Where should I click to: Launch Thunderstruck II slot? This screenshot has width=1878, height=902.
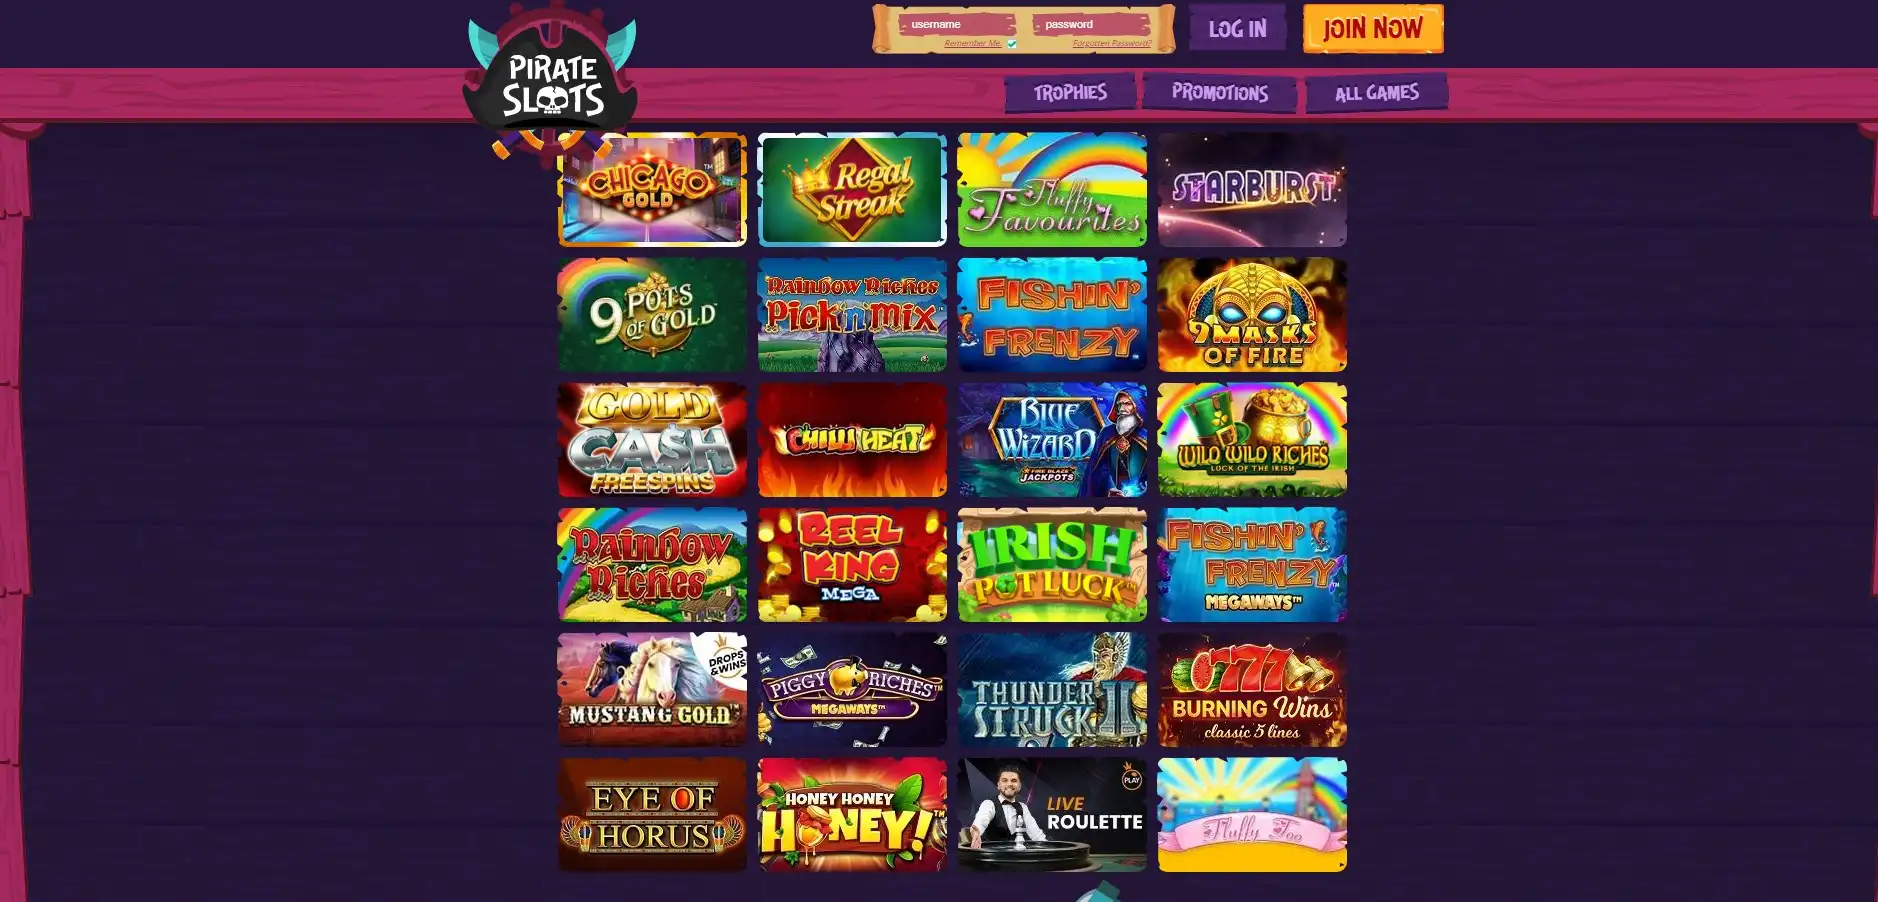tap(1052, 690)
